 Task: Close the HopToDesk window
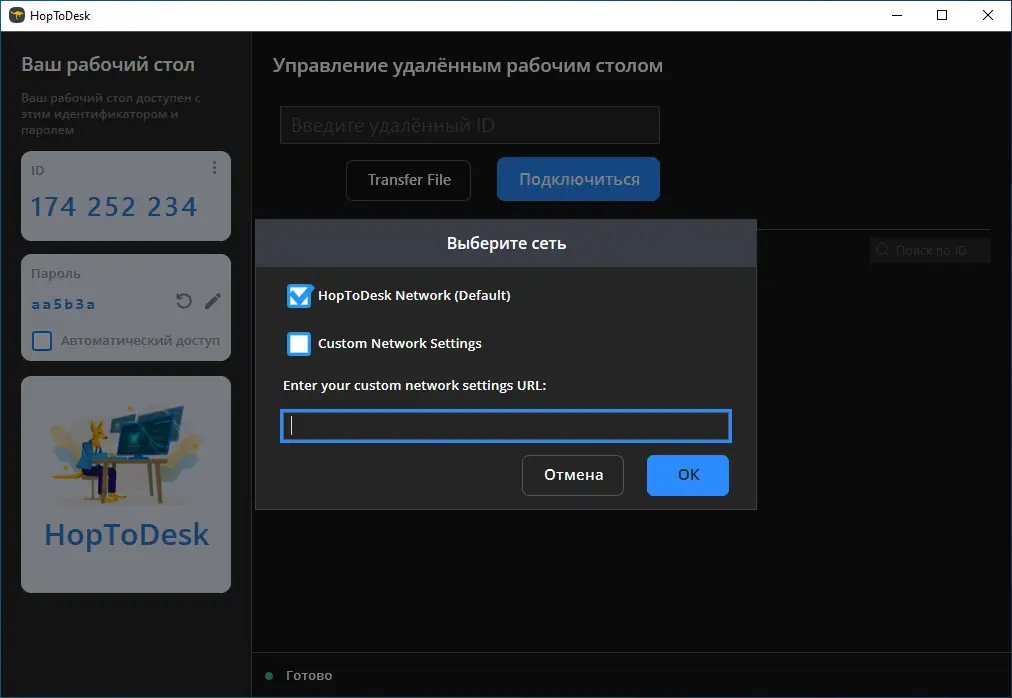[x=987, y=15]
